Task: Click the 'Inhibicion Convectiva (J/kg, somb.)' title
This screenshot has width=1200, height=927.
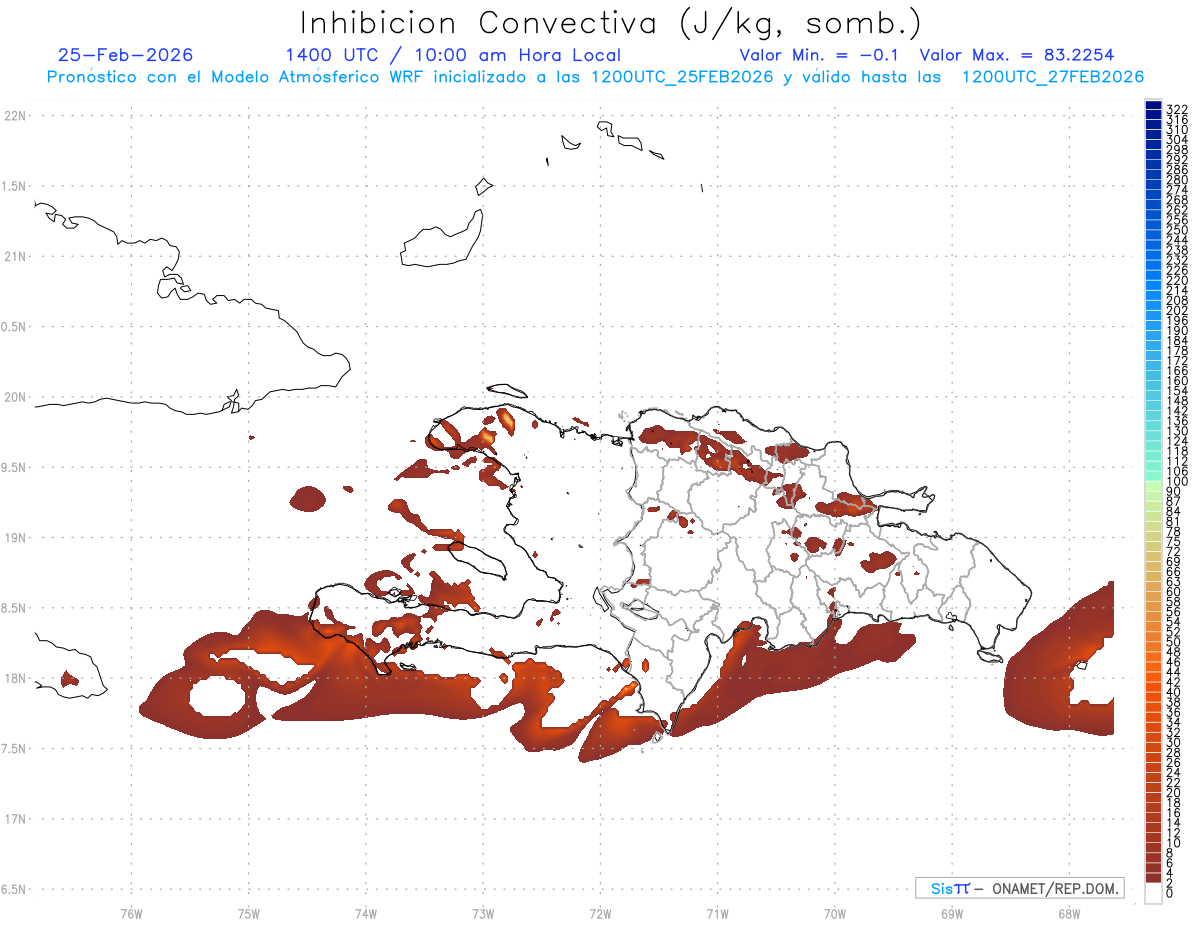Action: [611, 22]
